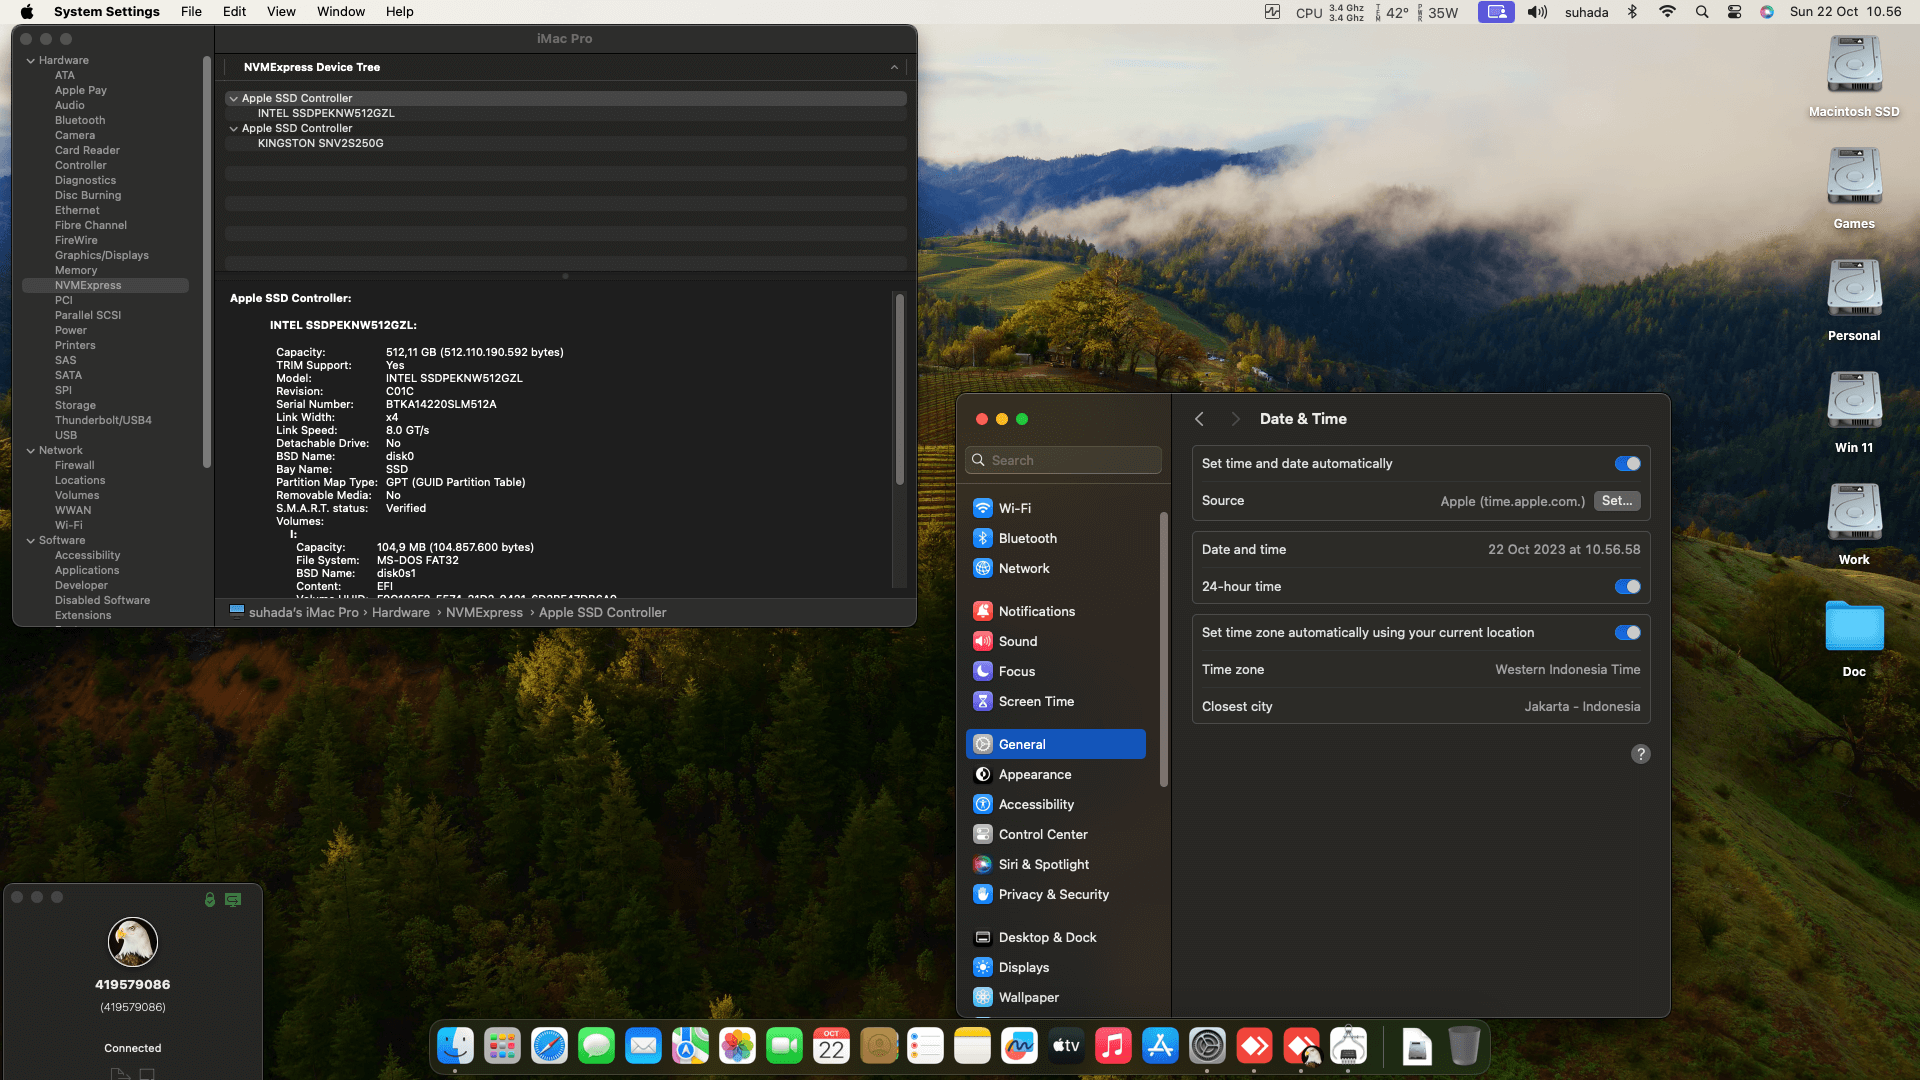Toggle automatic time zone by location
Image resolution: width=1920 pixels, height=1080 pixels.
[x=1627, y=633]
